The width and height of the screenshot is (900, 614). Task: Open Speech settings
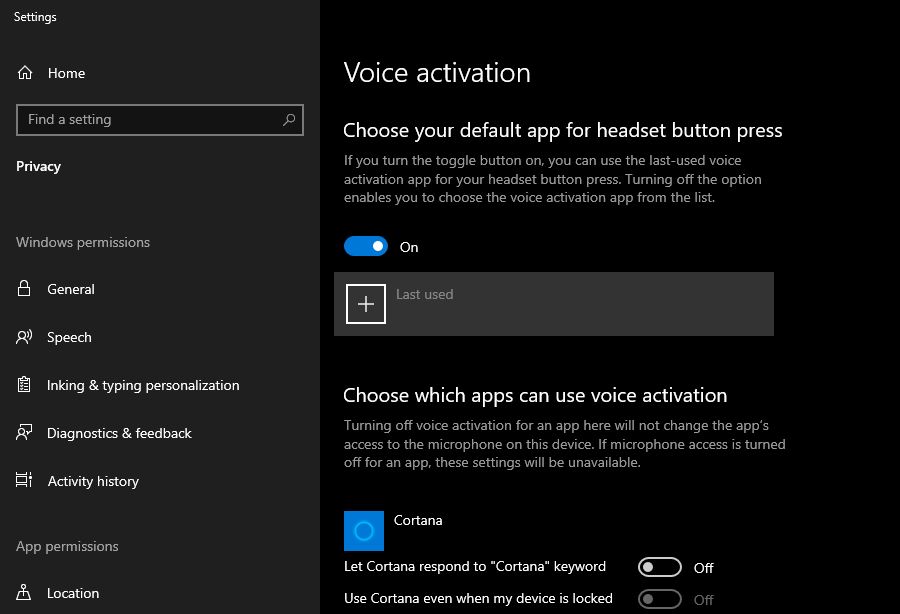coord(69,337)
